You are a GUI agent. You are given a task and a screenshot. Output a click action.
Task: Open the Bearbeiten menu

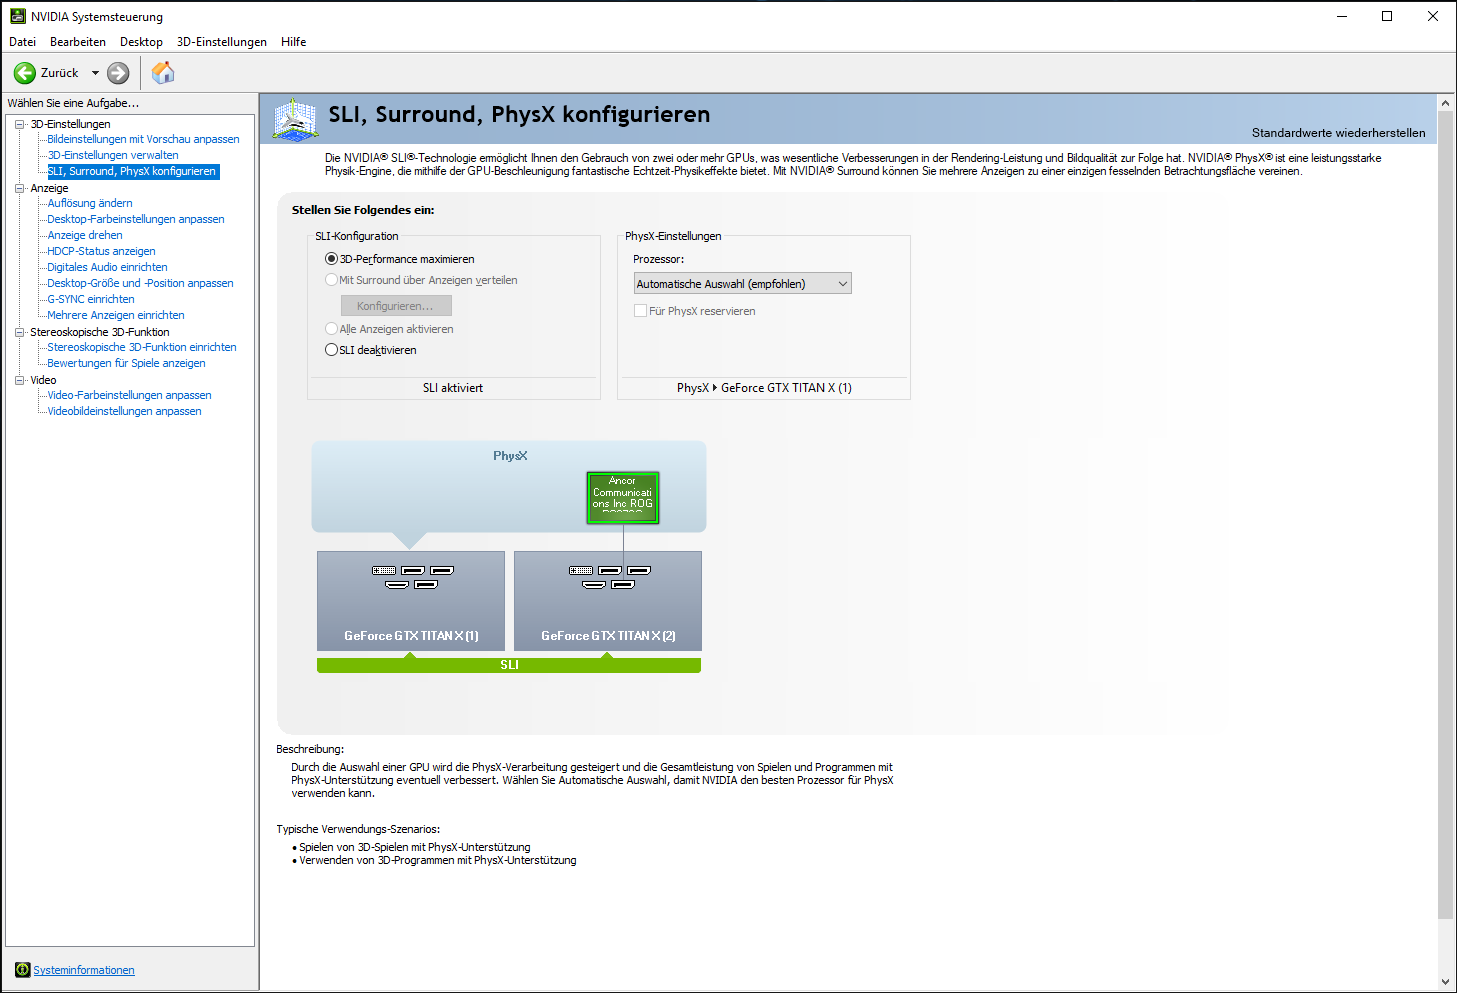pyautogui.click(x=78, y=42)
